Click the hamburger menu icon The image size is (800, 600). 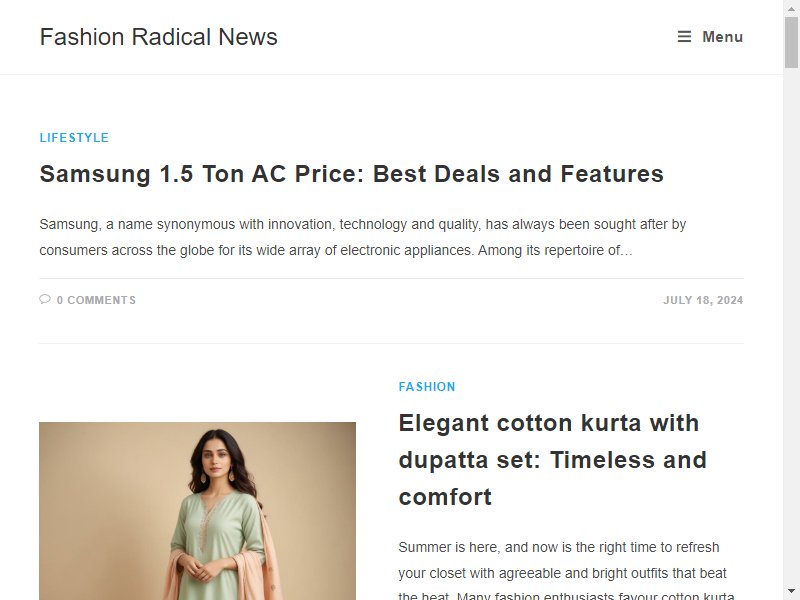point(684,37)
